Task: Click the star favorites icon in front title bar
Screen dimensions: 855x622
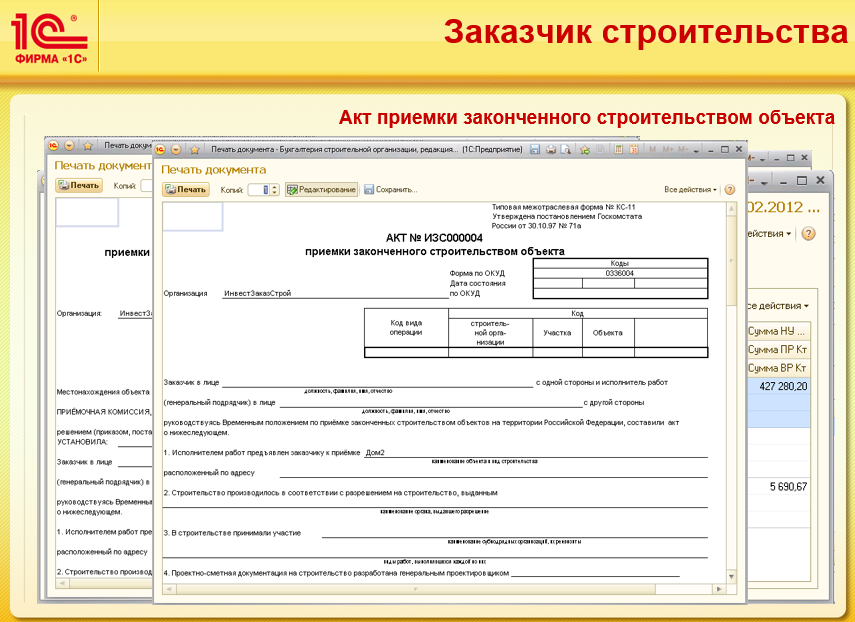Action: (x=195, y=149)
